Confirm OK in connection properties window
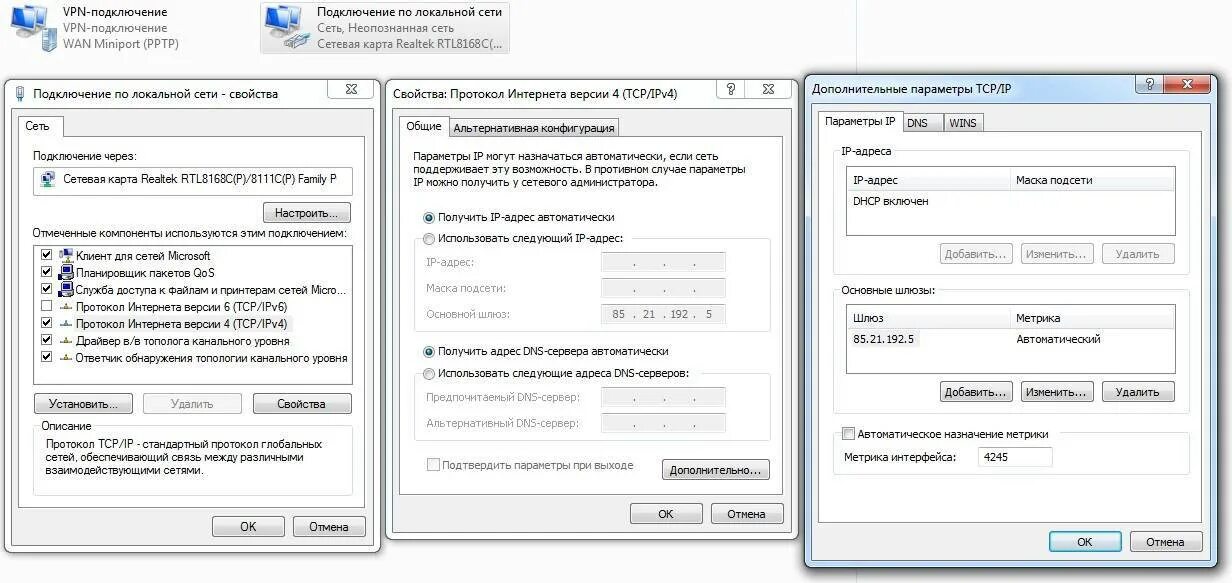The width and height of the screenshot is (1232, 583). [248, 527]
